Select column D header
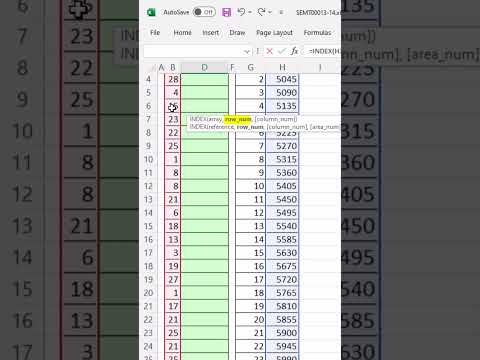The width and height of the screenshot is (480, 360). click(205, 68)
